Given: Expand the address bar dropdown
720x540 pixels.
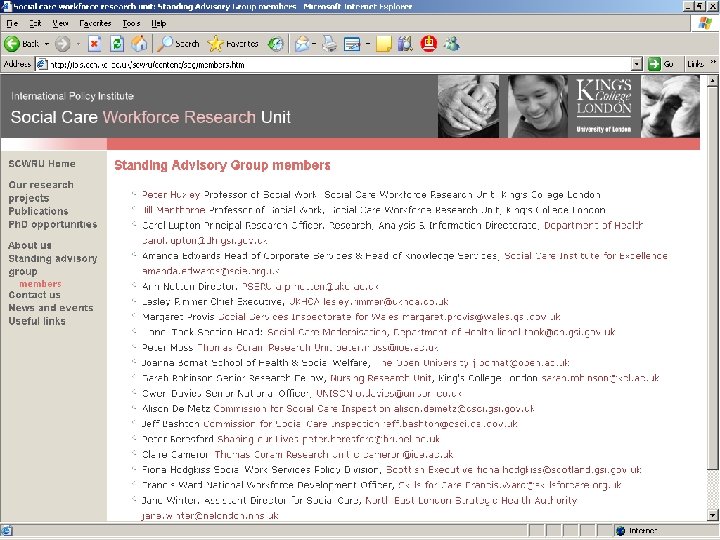Looking at the screenshot, I should point(636,64).
